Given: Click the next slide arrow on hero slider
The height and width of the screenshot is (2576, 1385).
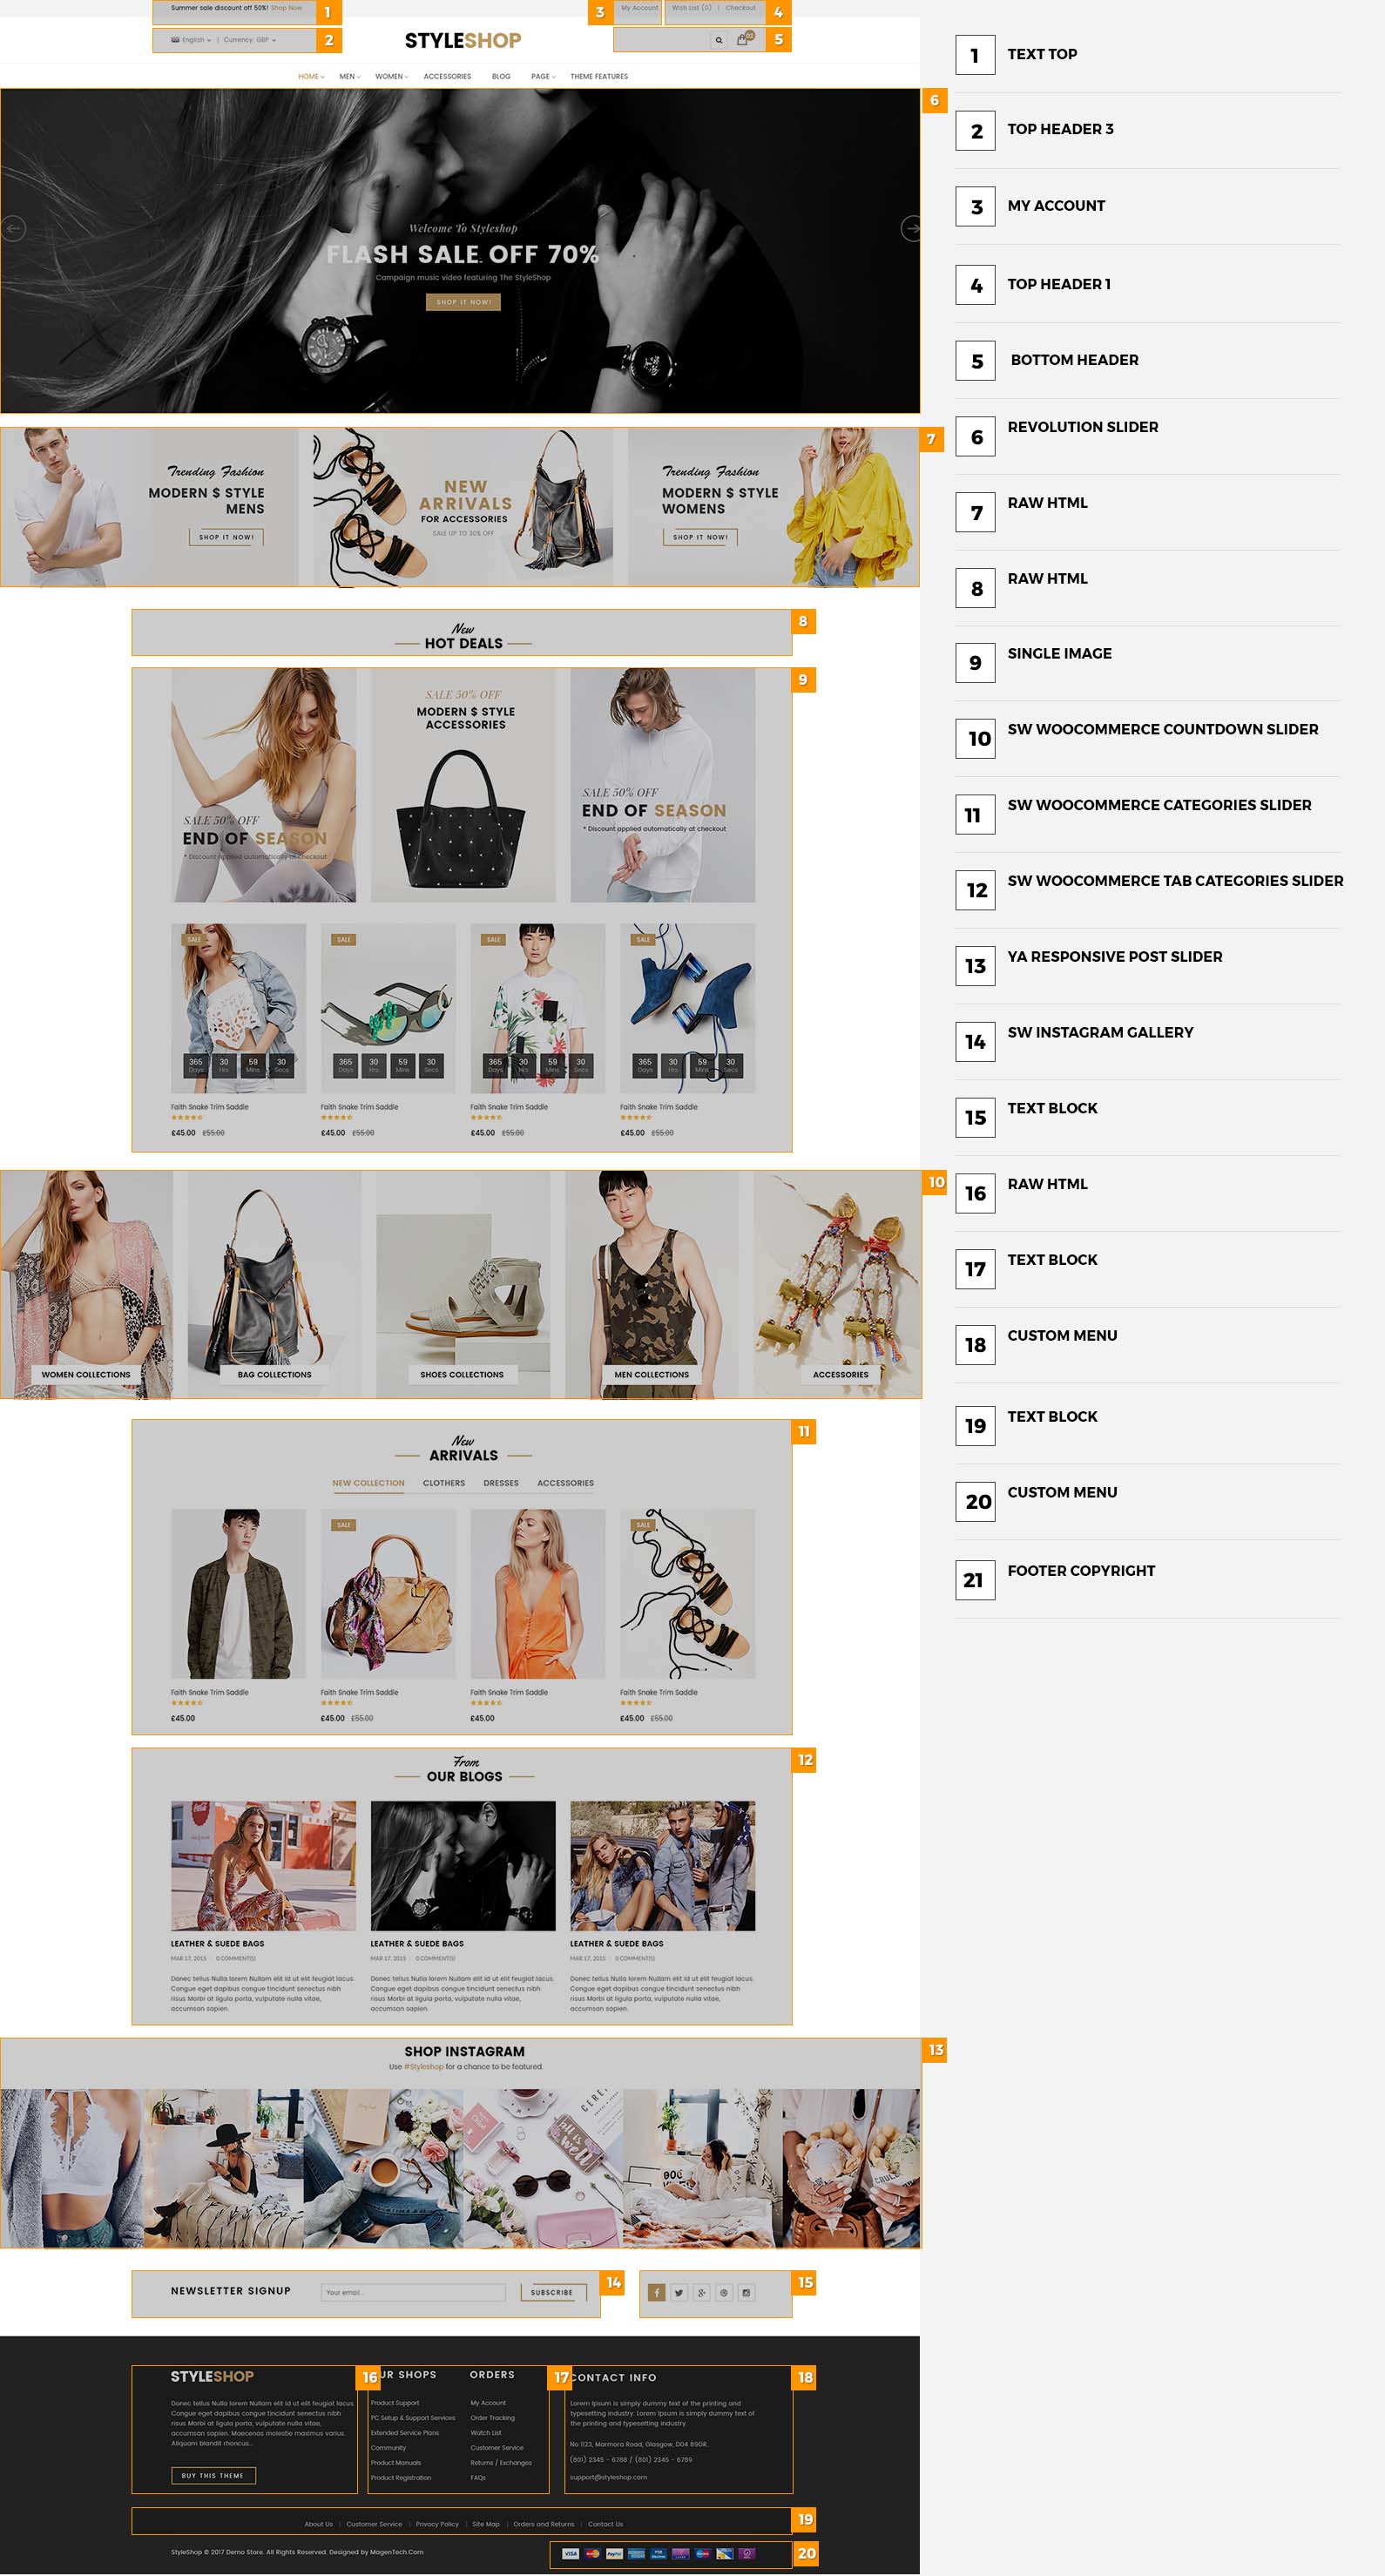Looking at the screenshot, I should 910,229.
